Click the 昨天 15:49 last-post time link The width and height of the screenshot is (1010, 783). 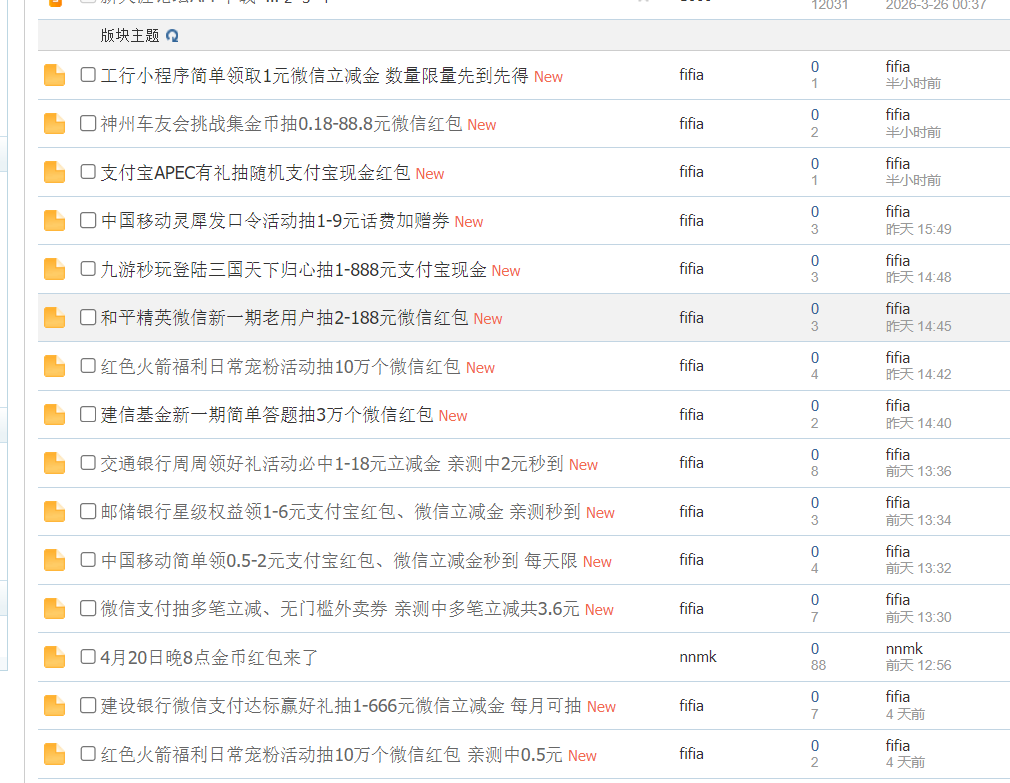pos(920,229)
